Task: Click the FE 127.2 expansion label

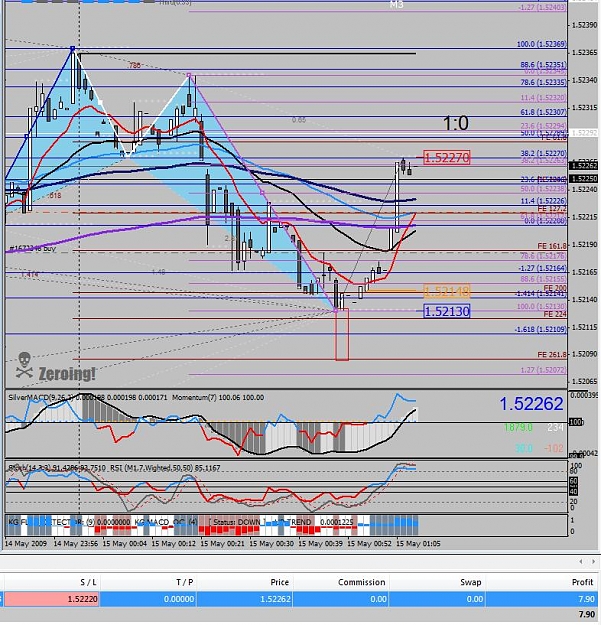Action: pos(552,208)
